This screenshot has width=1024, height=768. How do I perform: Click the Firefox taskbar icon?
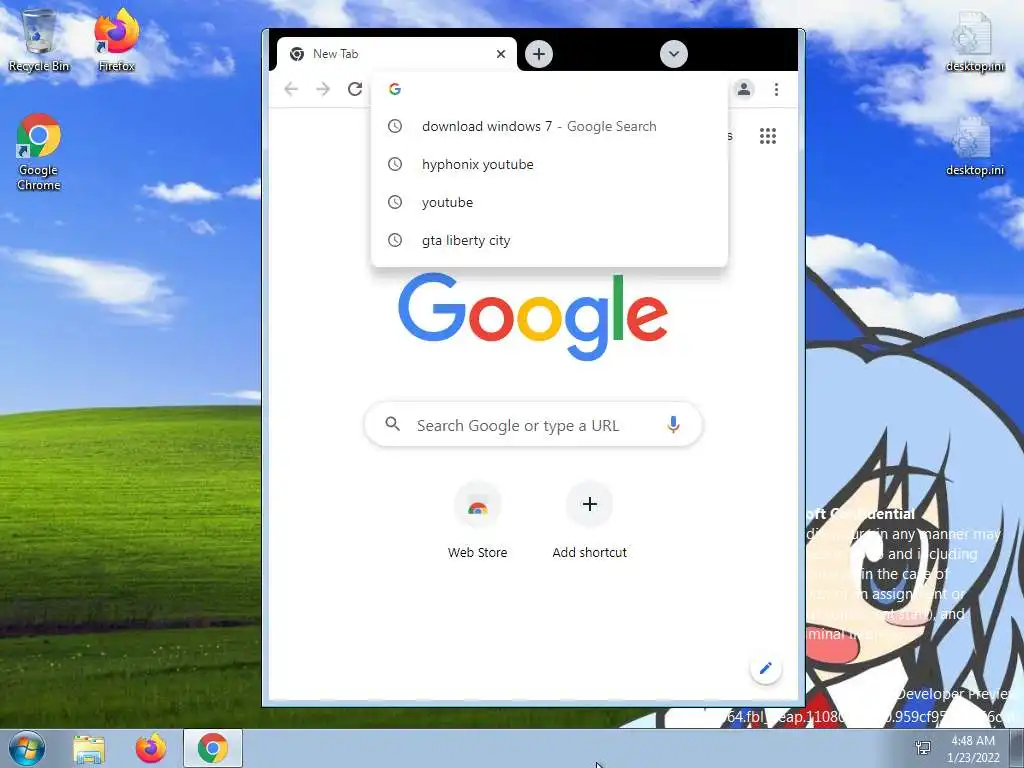[151, 749]
